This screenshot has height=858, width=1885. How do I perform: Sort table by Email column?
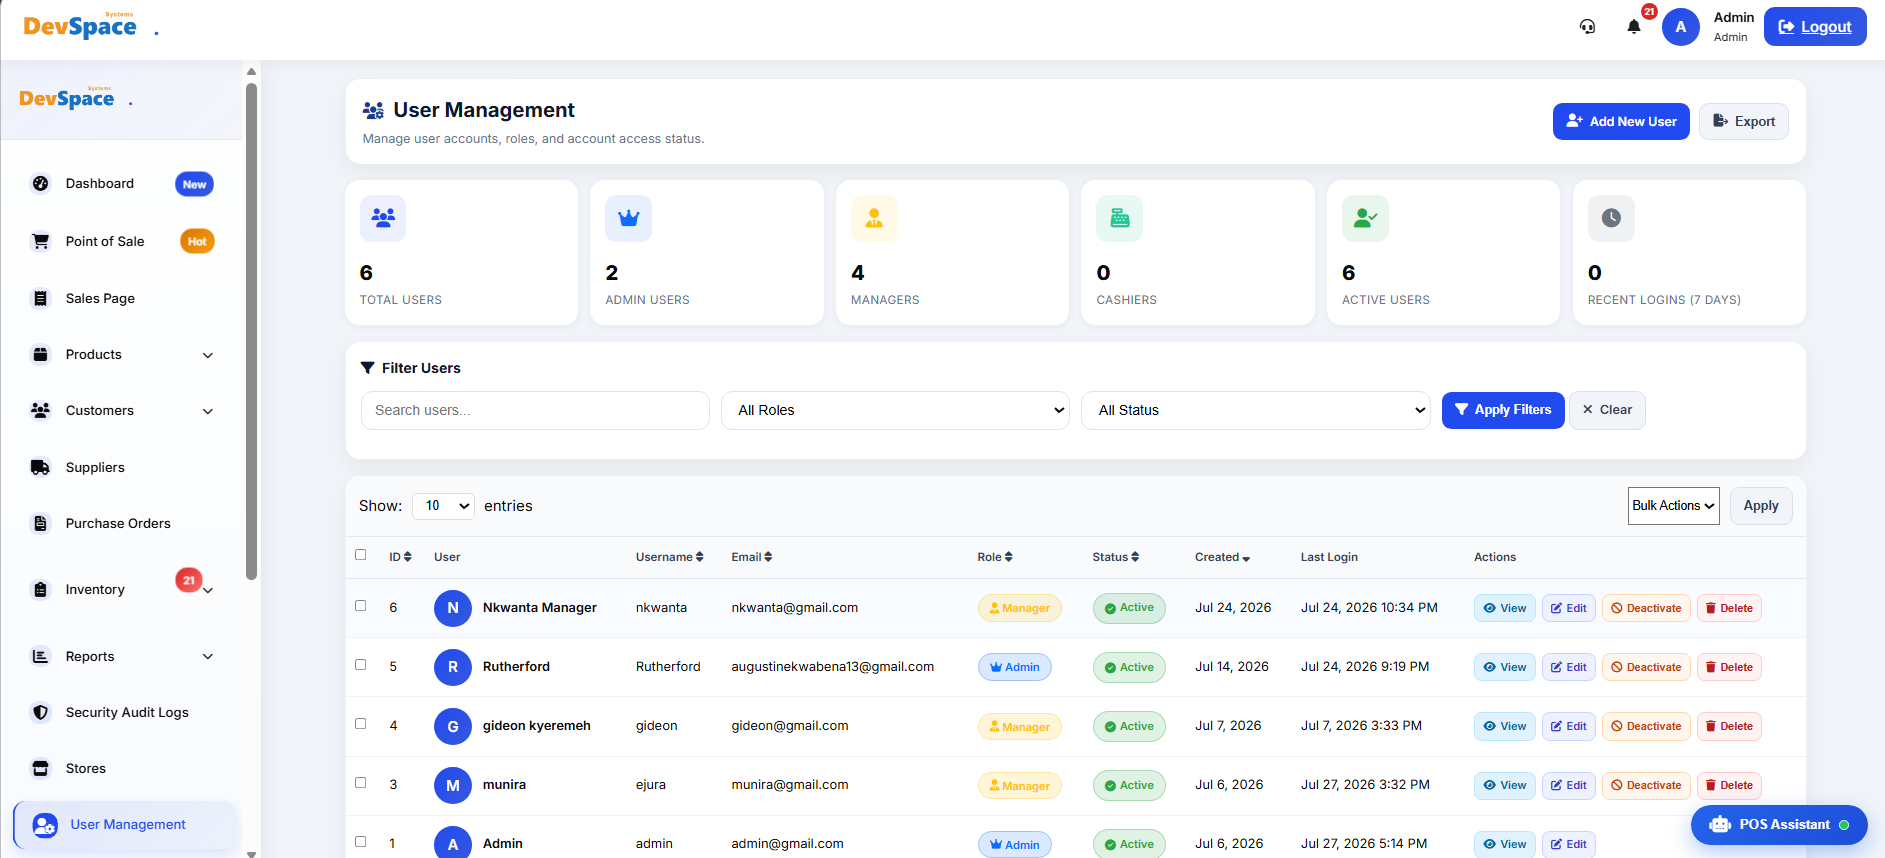752,557
